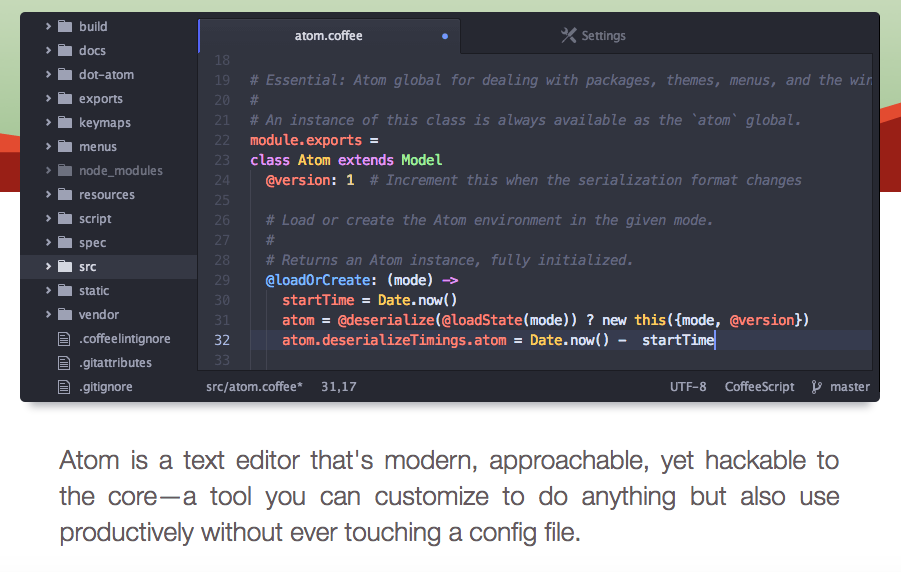
Task: Click the node_modules folder icon
Action: [x=65, y=170]
